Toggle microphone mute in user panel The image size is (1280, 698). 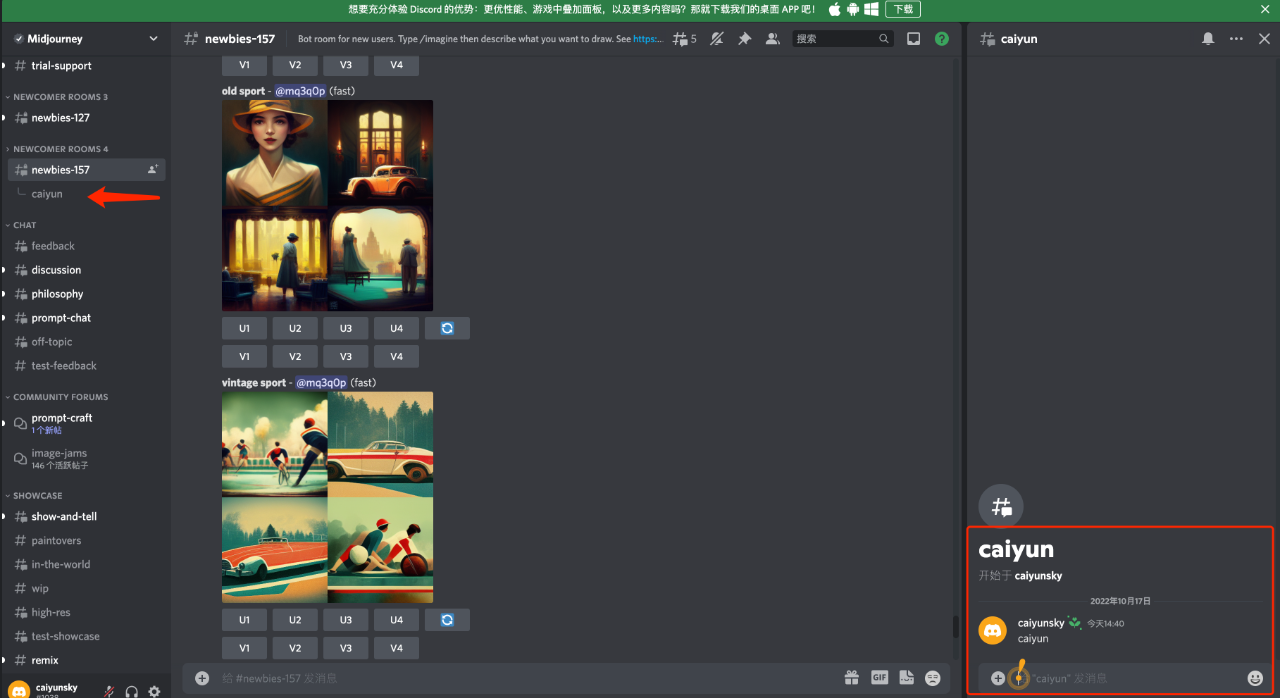point(109,691)
